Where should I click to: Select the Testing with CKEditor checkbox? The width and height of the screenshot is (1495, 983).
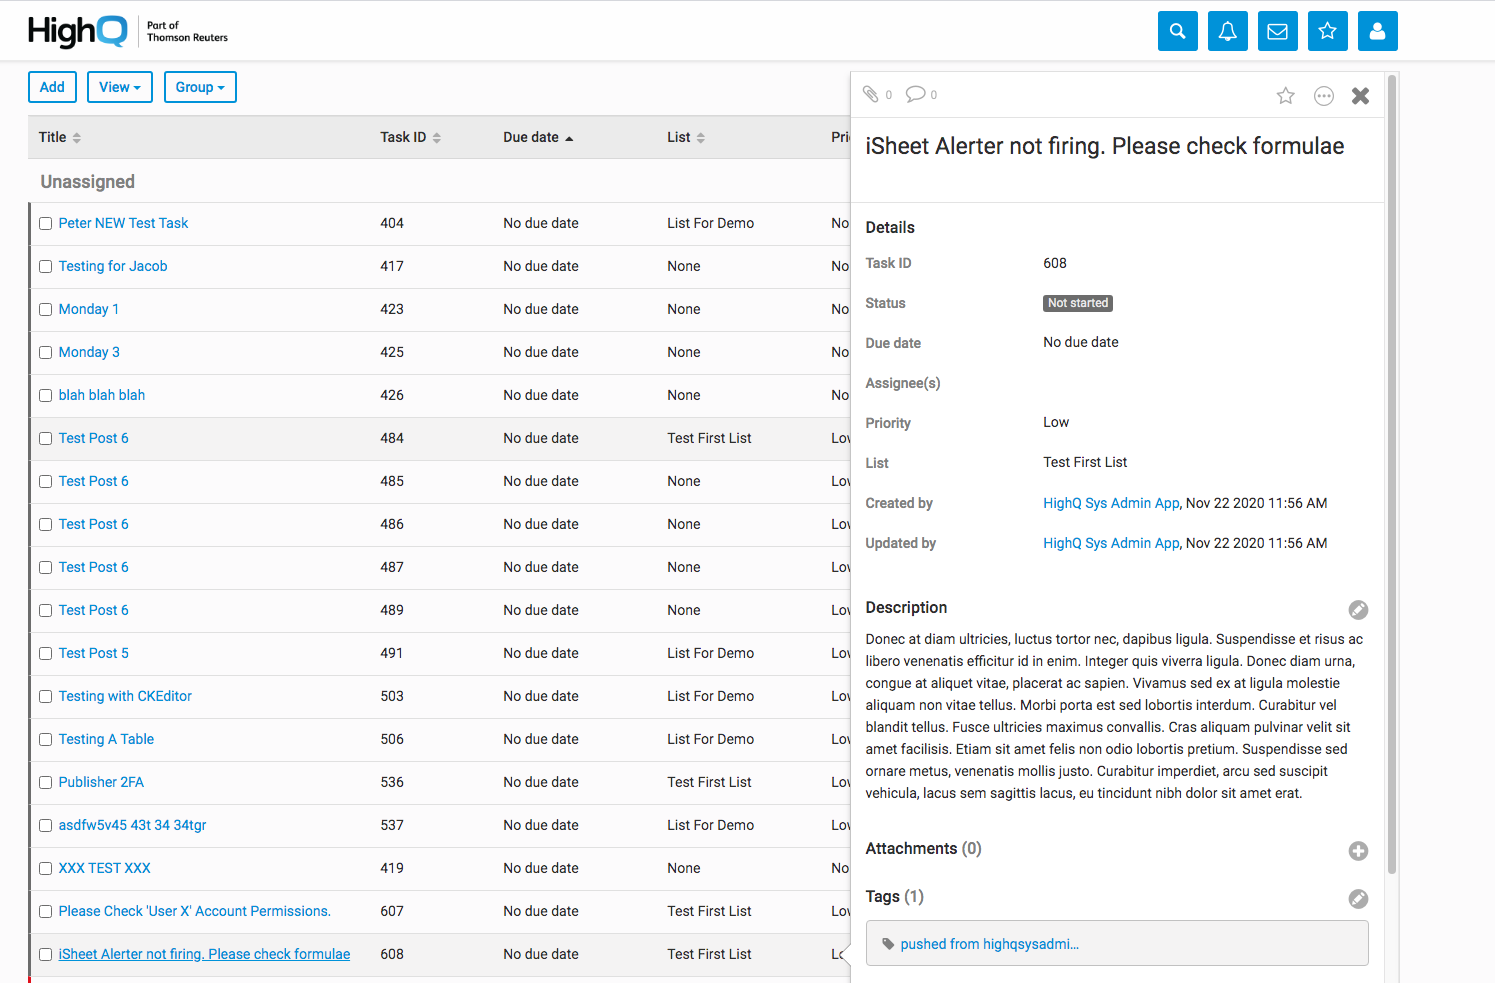tap(46, 697)
